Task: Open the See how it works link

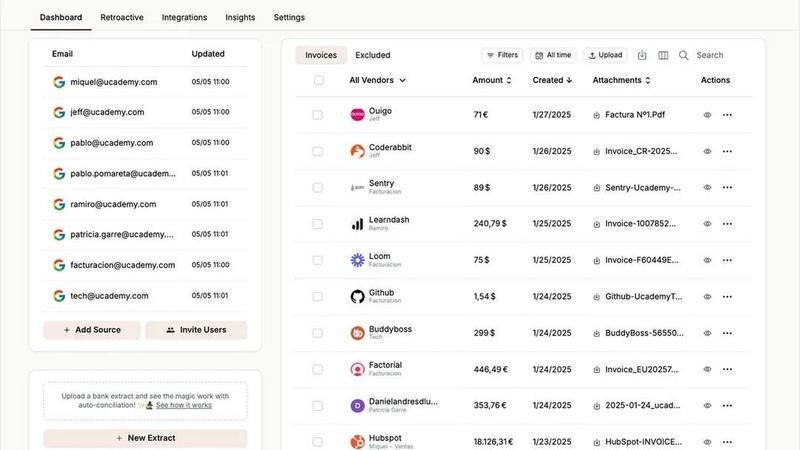Action: 184,405
